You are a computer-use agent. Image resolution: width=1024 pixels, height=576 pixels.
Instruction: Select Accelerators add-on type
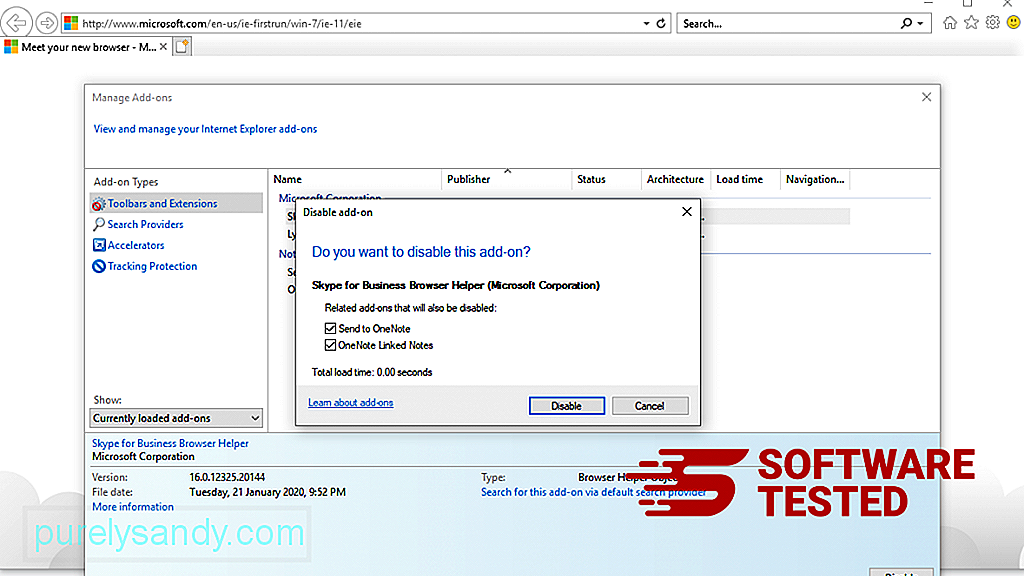click(x=136, y=246)
